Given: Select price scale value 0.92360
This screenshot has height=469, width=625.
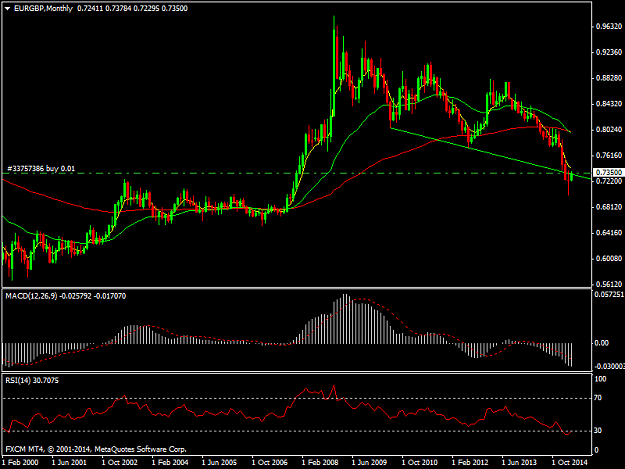Looking at the screenshot, I should click(x=609, y=52).
